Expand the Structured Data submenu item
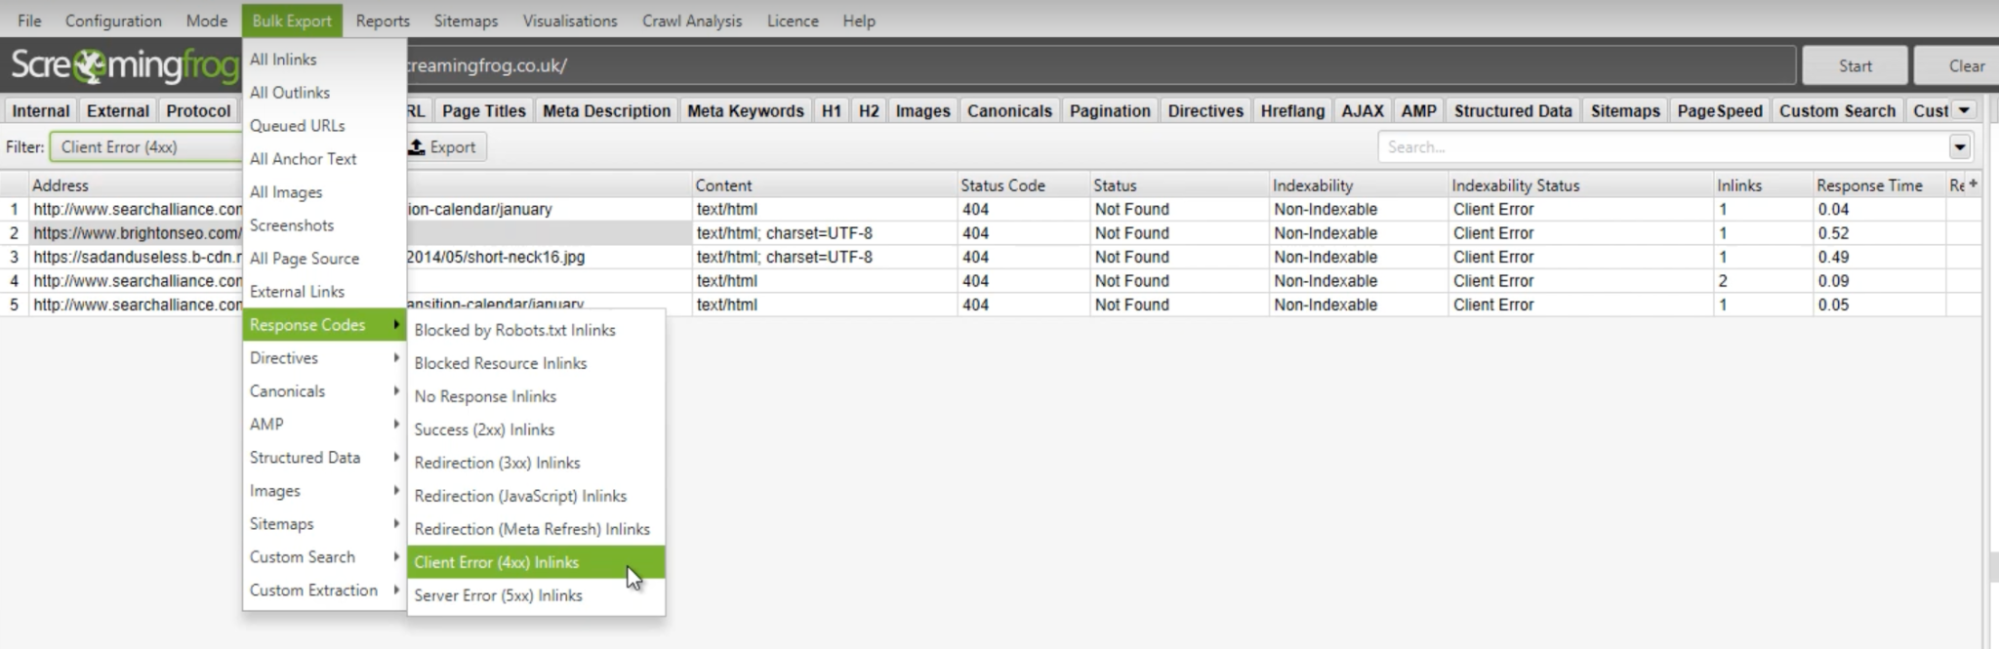The height and width of the screenshot is (650, 1999). [x=323, y=457]
